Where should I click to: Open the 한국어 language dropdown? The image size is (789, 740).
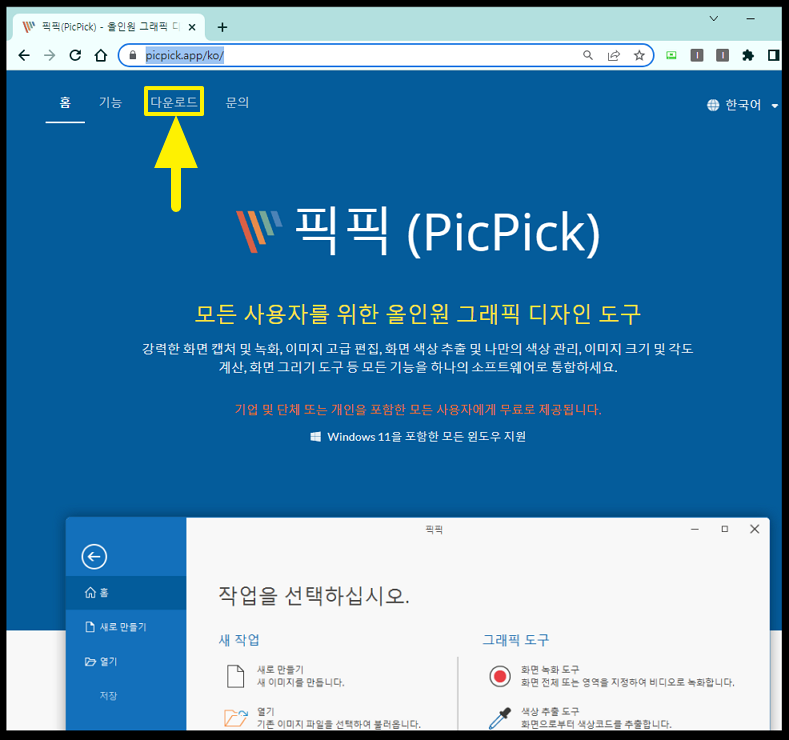point(743,105)
